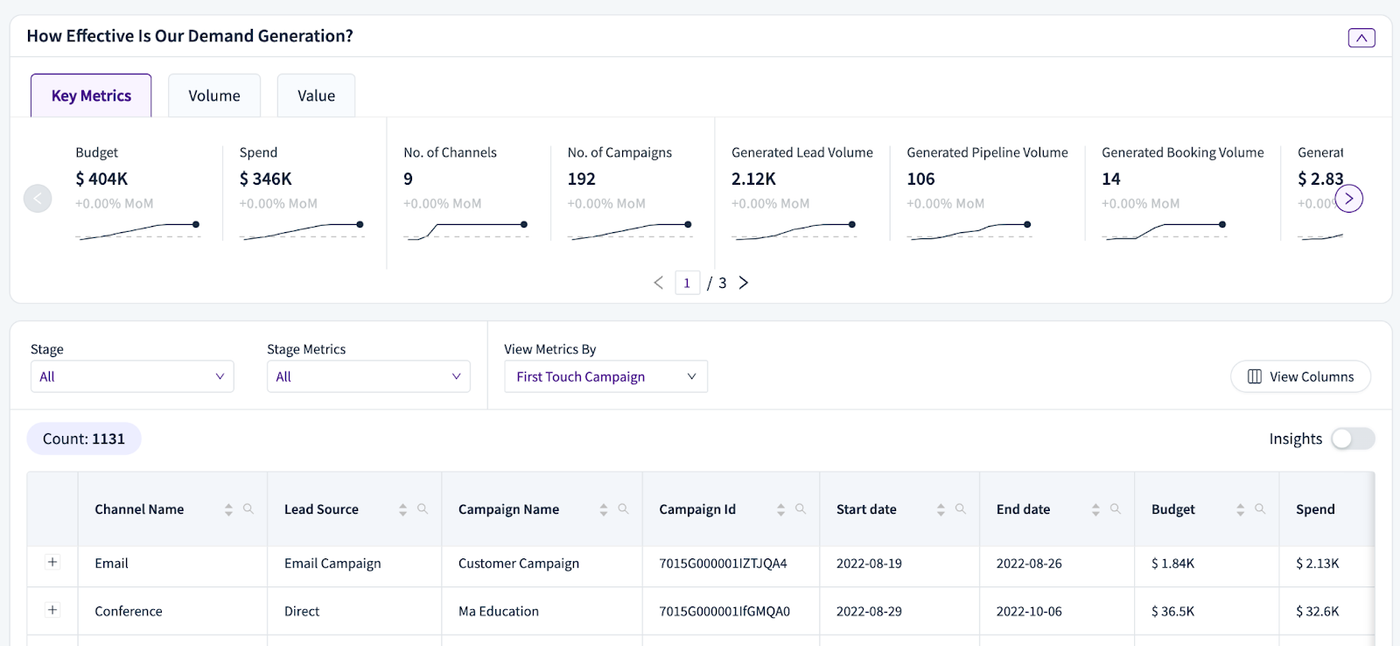1400x646 pixels.
Task: Click the page number input box
Action: pyautogui.click(x=687, y=283)
